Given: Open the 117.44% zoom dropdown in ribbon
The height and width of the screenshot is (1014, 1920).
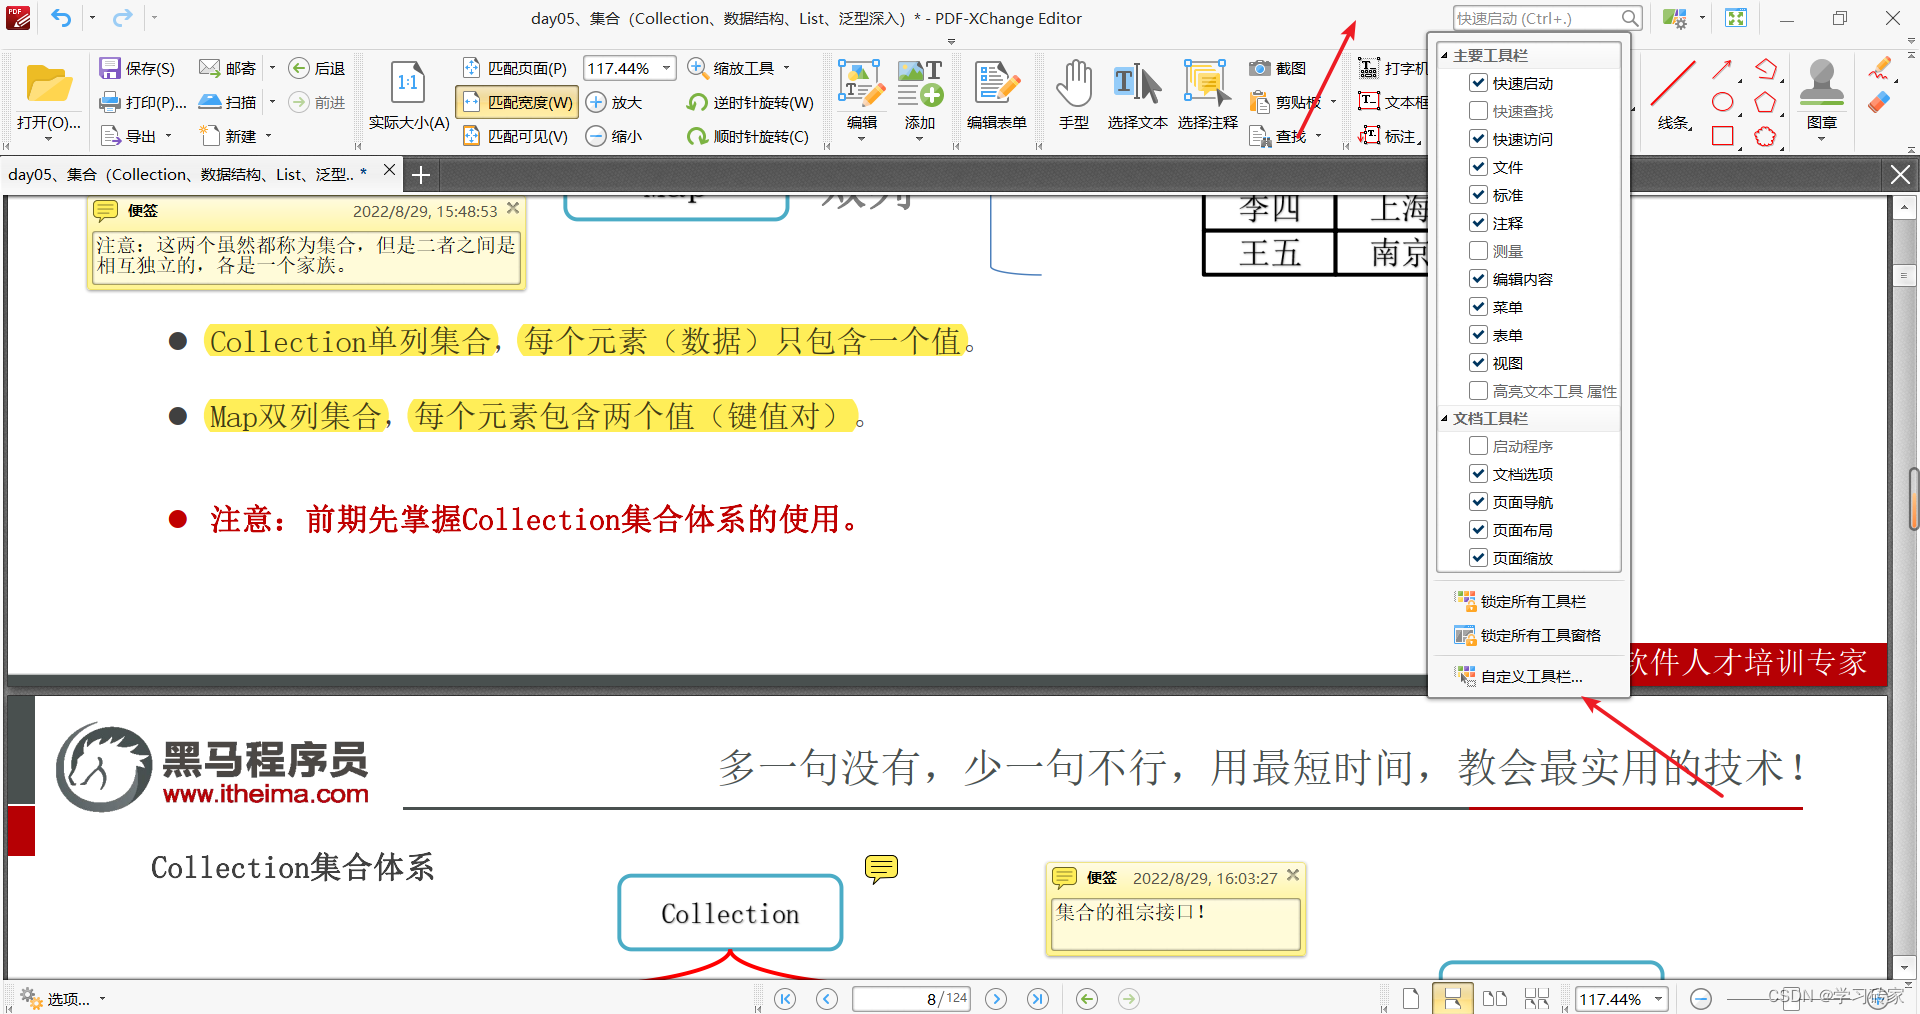Looking at the screenshot, I should point(666,68).
